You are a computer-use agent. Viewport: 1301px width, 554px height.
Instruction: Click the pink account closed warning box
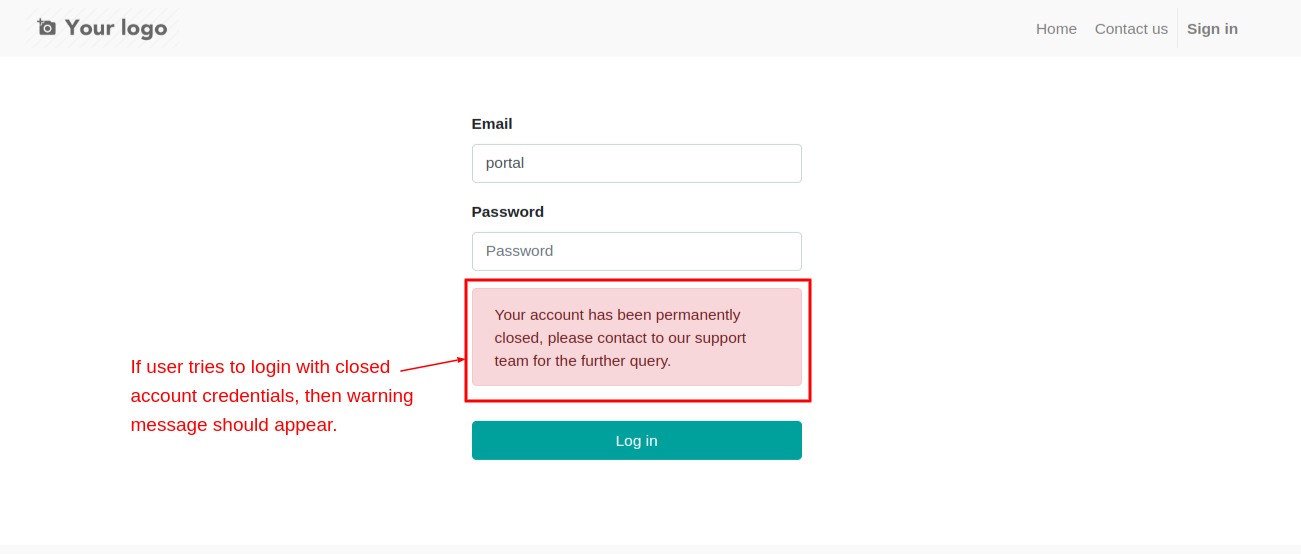click(636, 337)
